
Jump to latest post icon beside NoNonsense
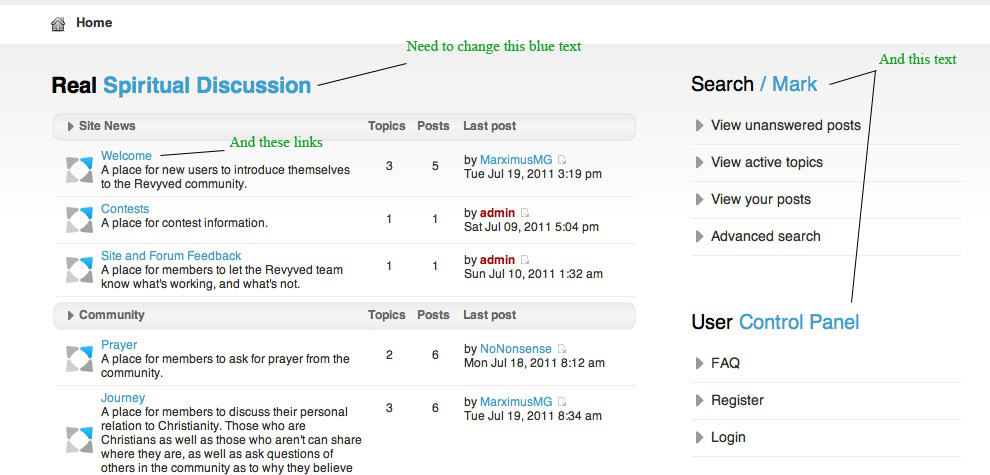pyautogui.click(x=562, y=349)
